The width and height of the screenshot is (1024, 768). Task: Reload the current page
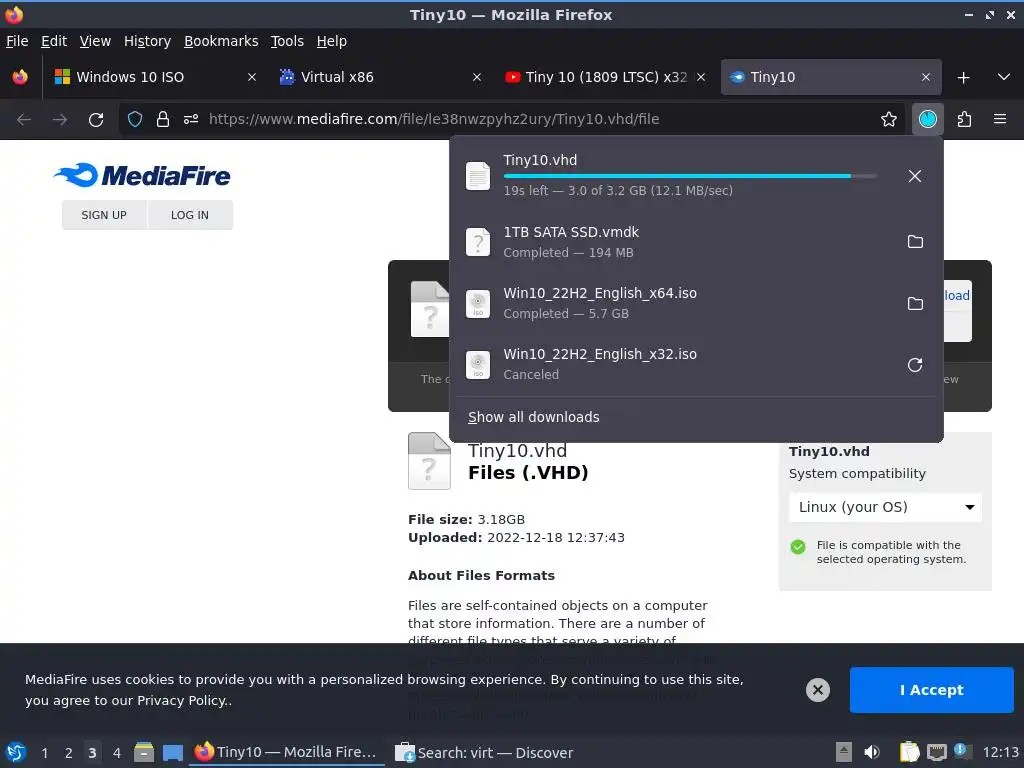(x=96, y=120)
